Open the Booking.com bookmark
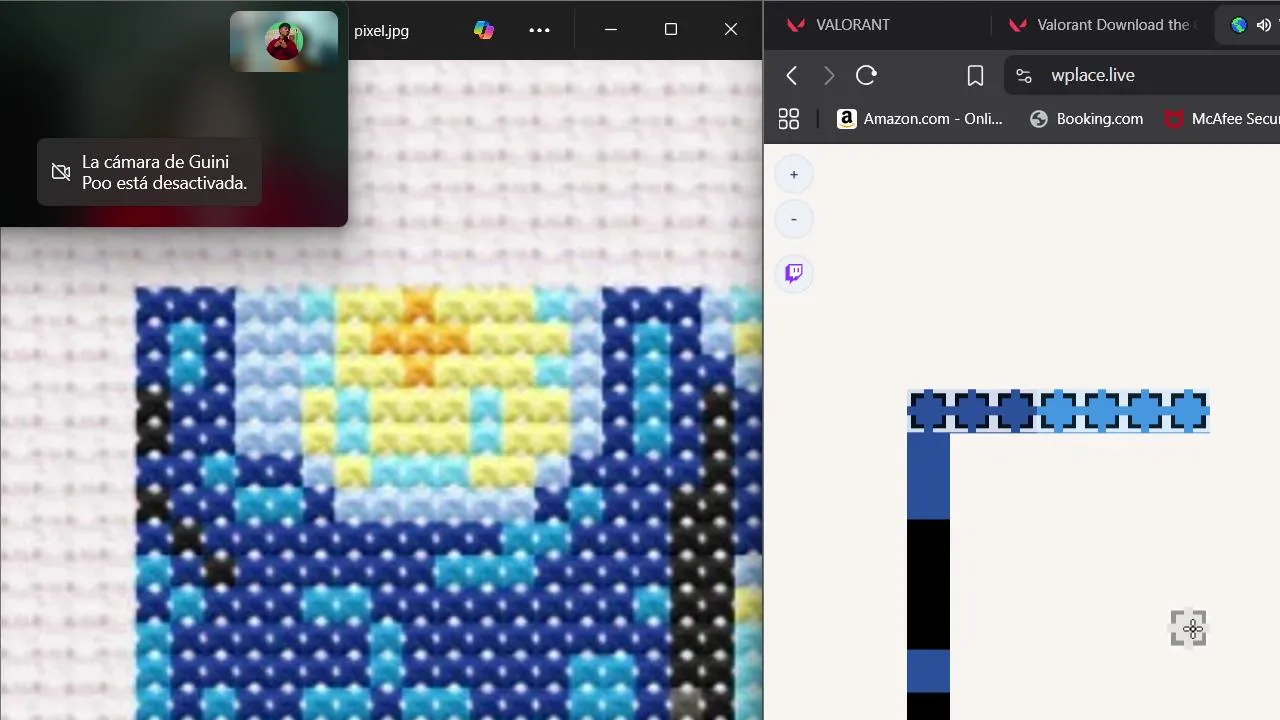Image resolution: width=1280 pixels, height=720 pixels. (1086, 119)
